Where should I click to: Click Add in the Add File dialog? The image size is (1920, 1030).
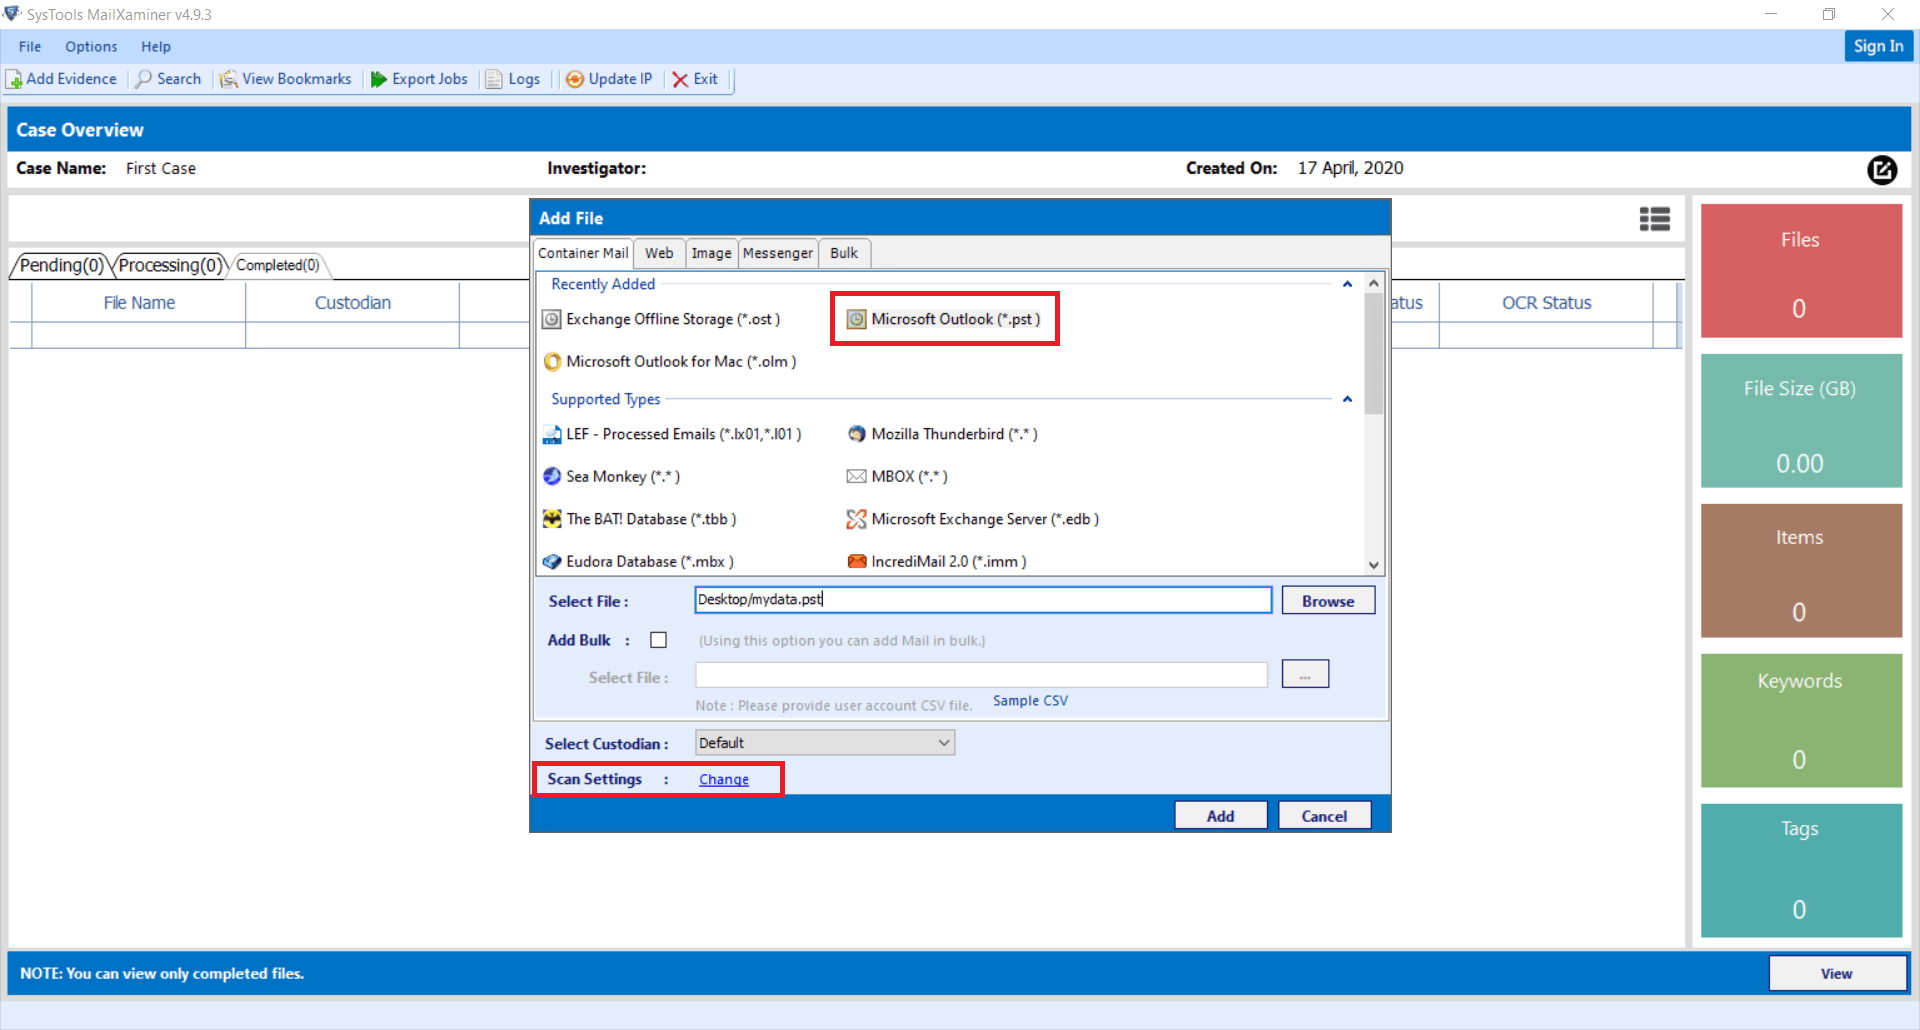pos(1221,816)
